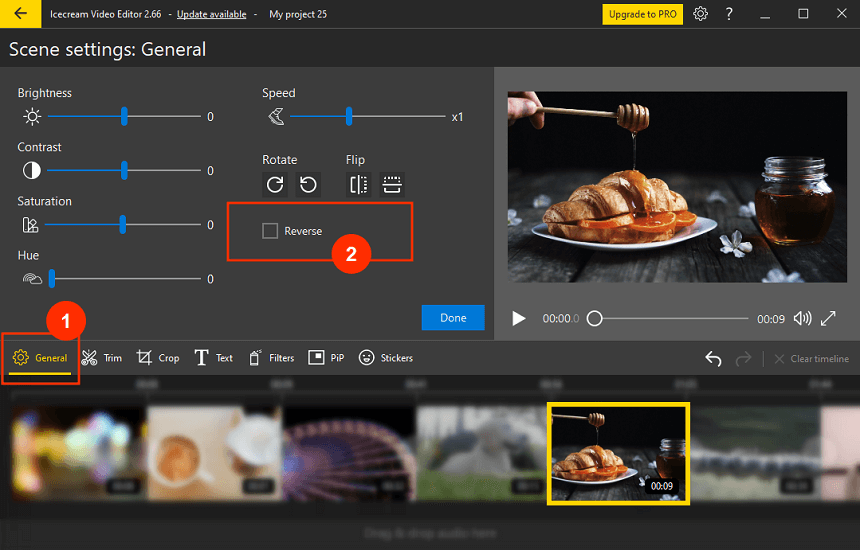The height and width of the screenshot is (550, 860).
Task: Click the croissant preview image
Action: click(x=677, y=187)
